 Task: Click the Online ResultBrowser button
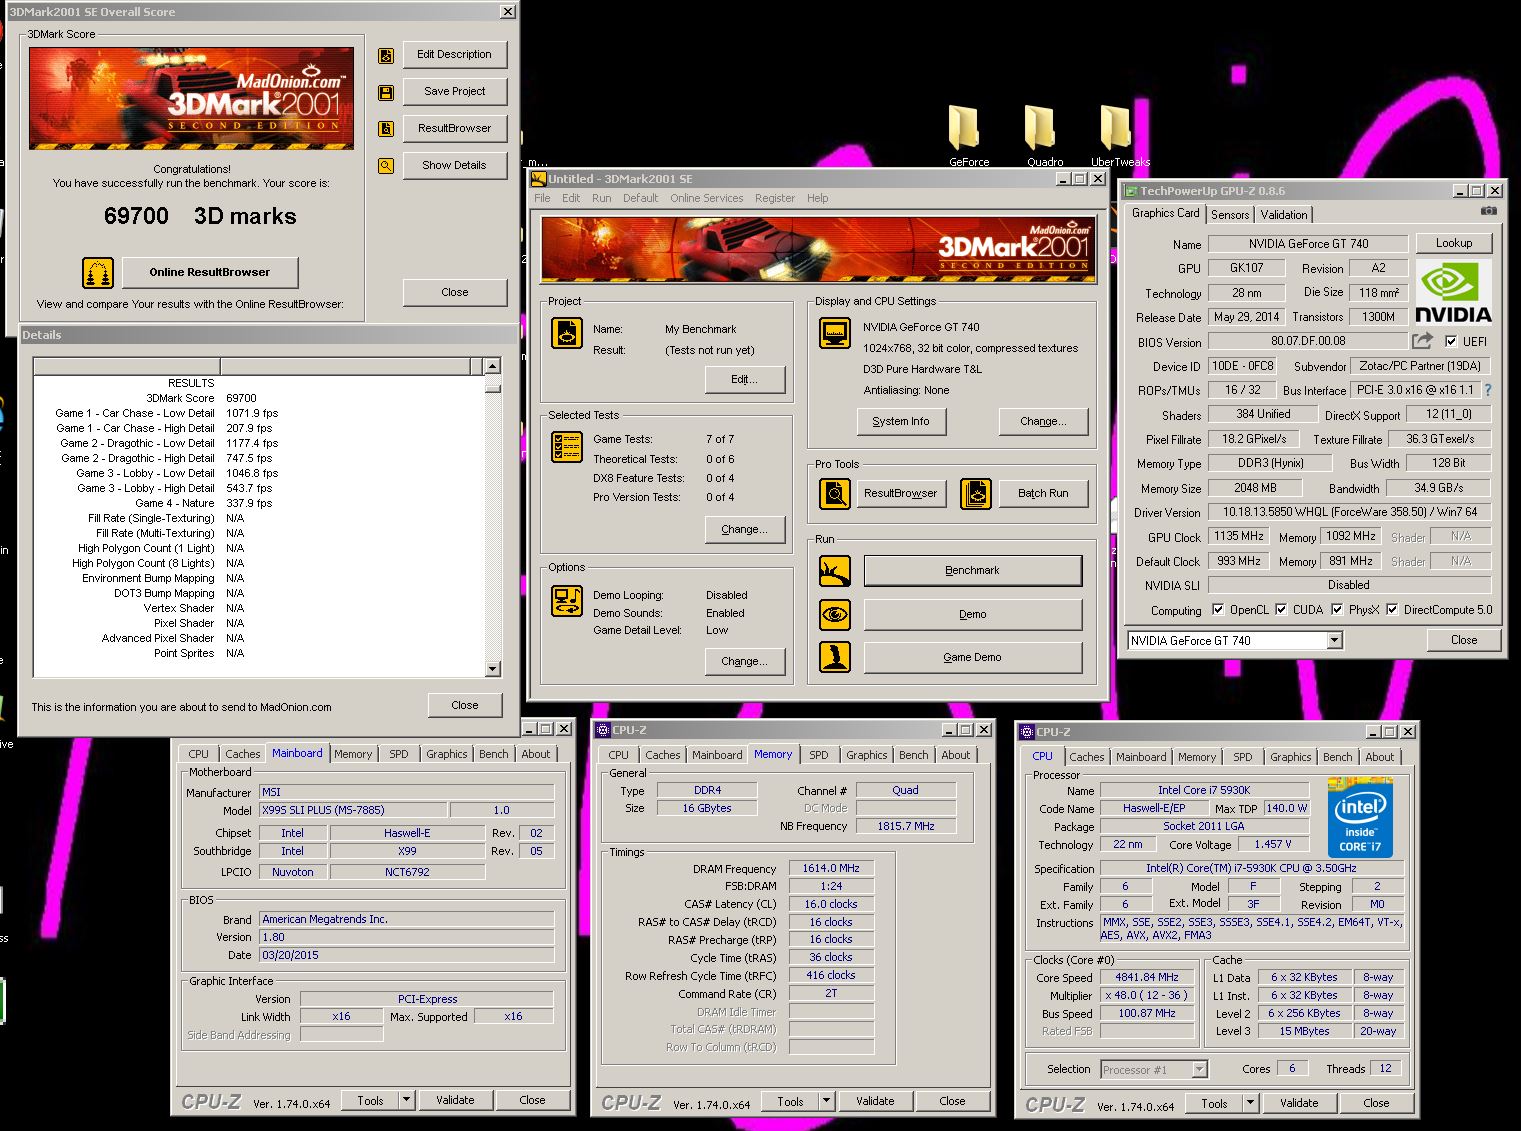tap(209, 272)
